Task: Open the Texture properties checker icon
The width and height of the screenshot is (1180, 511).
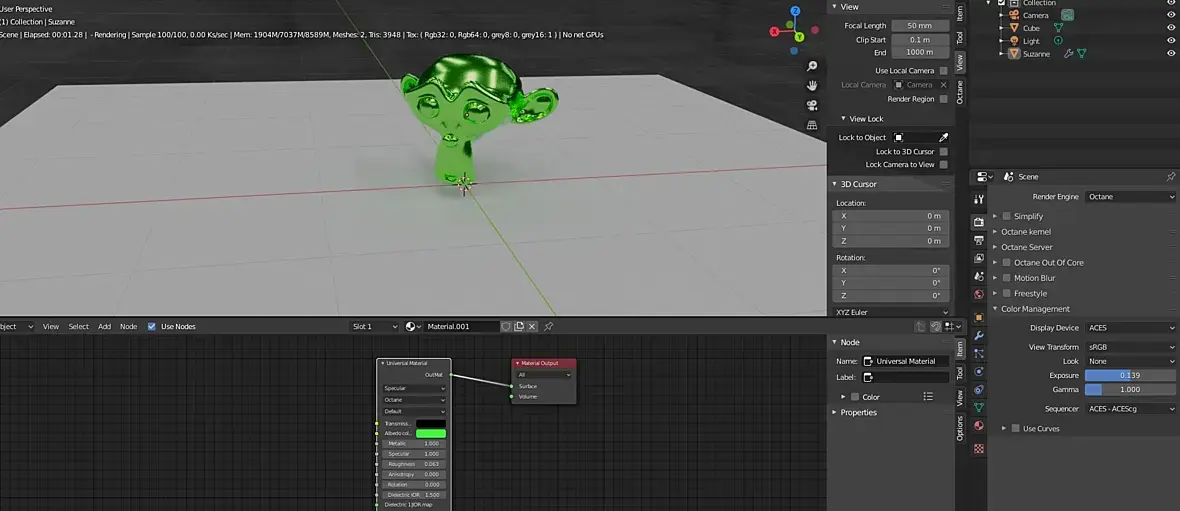Action: pos(979,449)
